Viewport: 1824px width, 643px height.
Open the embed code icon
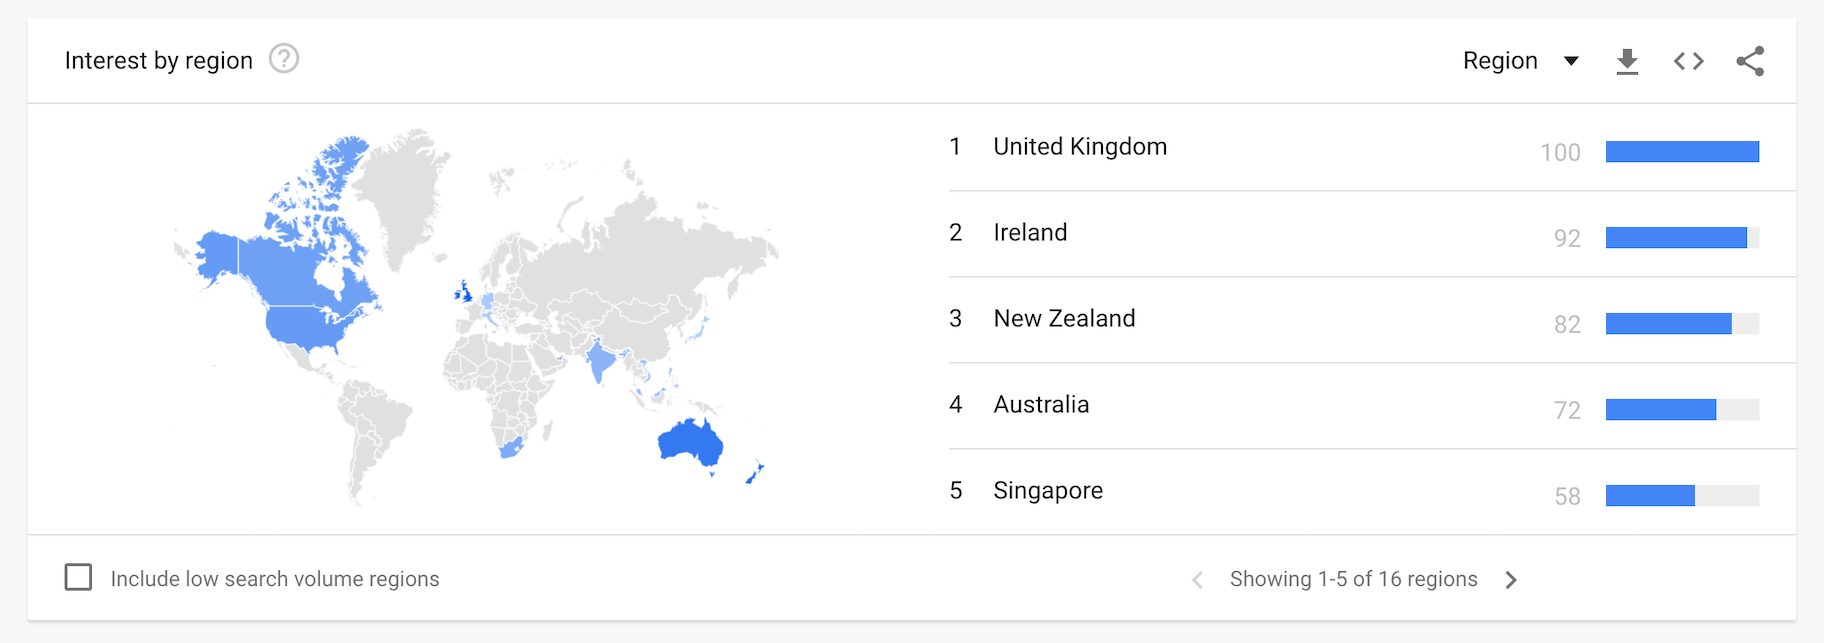[1688, 61]
